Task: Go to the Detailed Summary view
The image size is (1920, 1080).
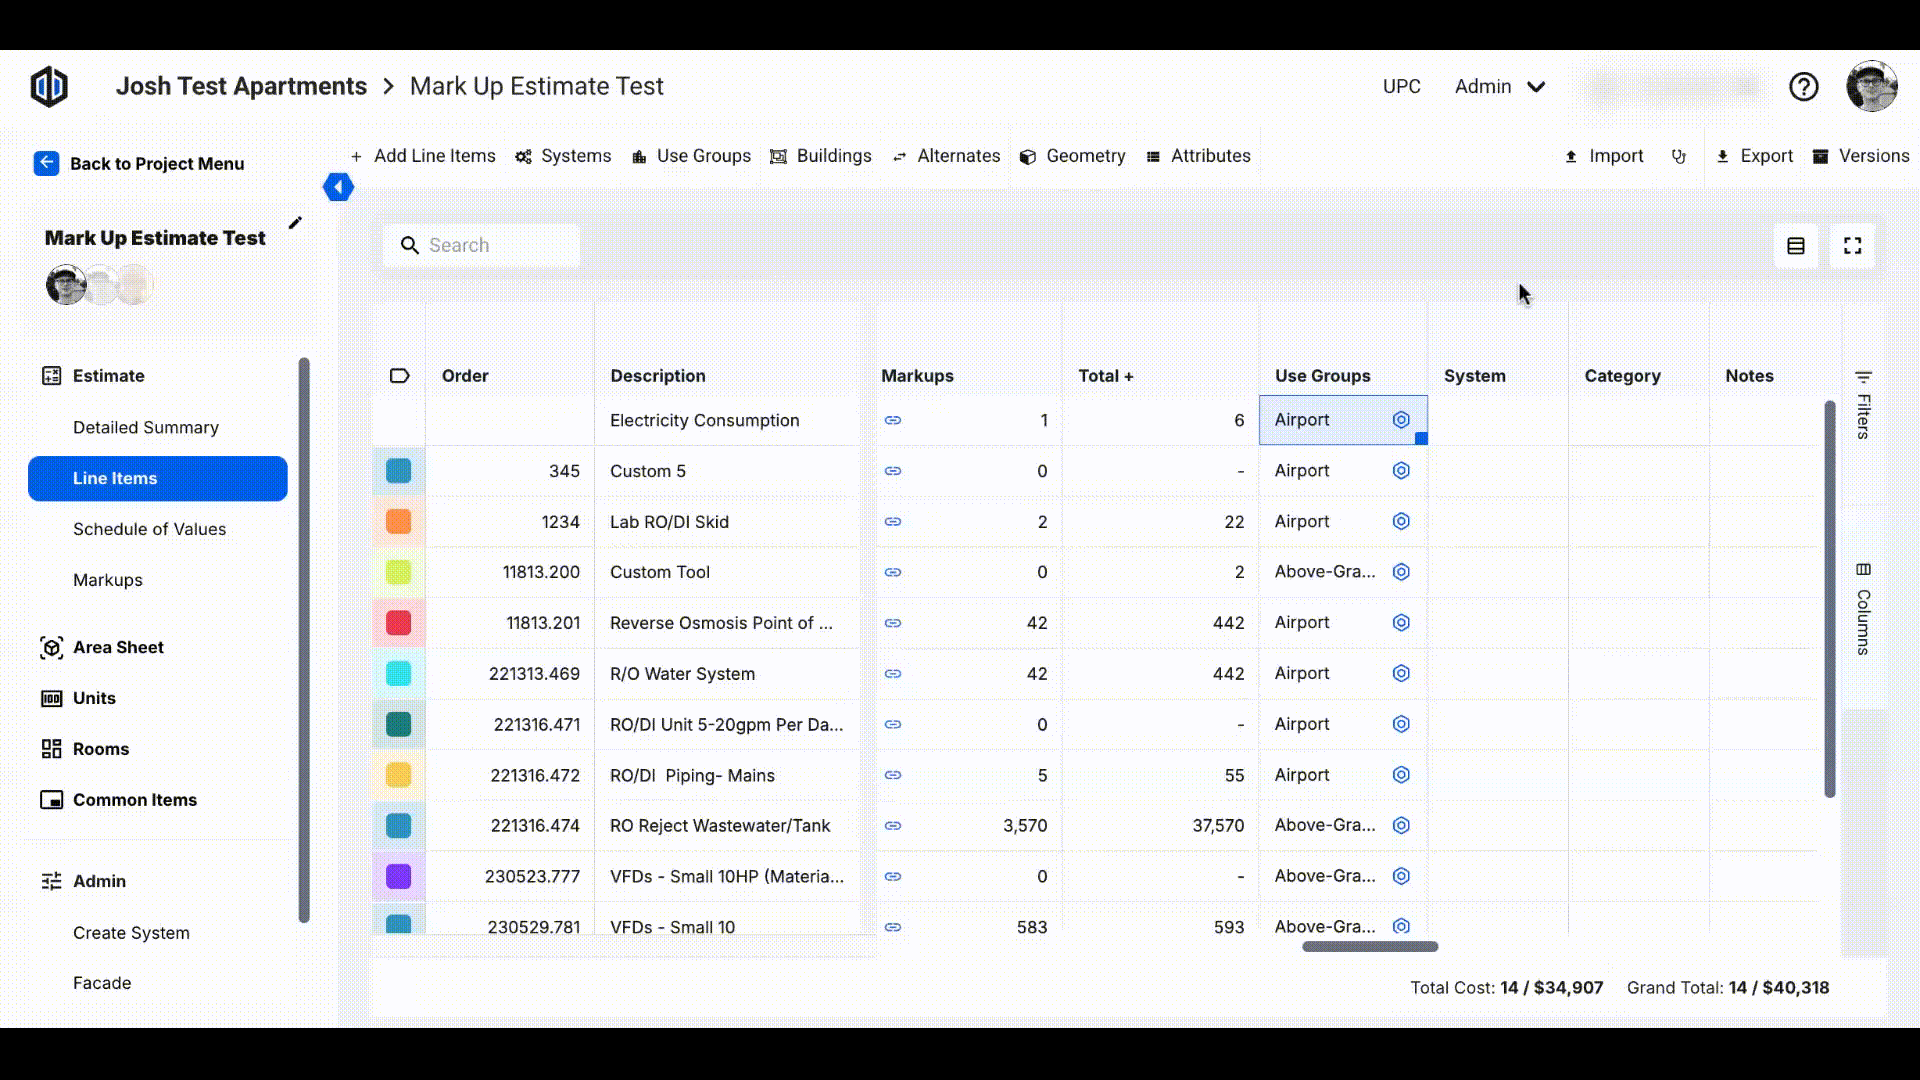Action: click(145, 427)
